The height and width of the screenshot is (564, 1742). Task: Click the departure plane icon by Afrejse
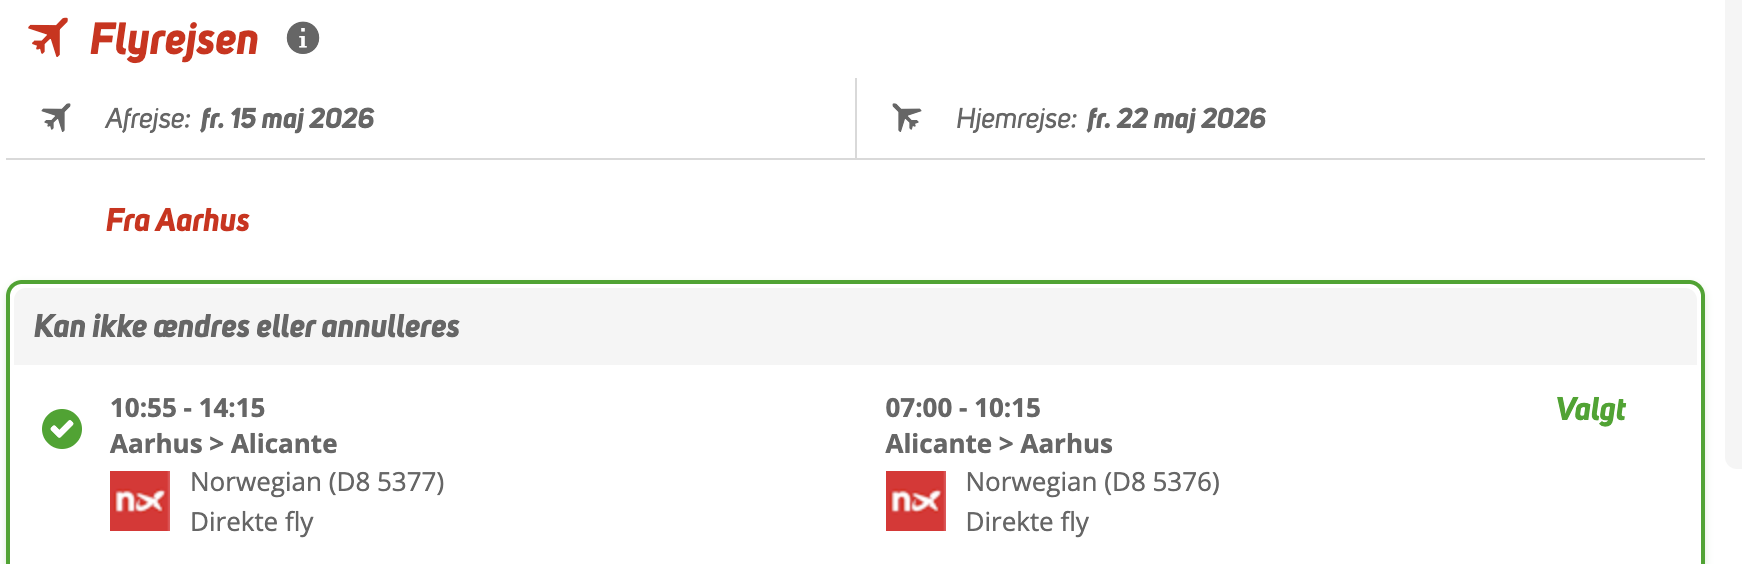pos(56,118)
